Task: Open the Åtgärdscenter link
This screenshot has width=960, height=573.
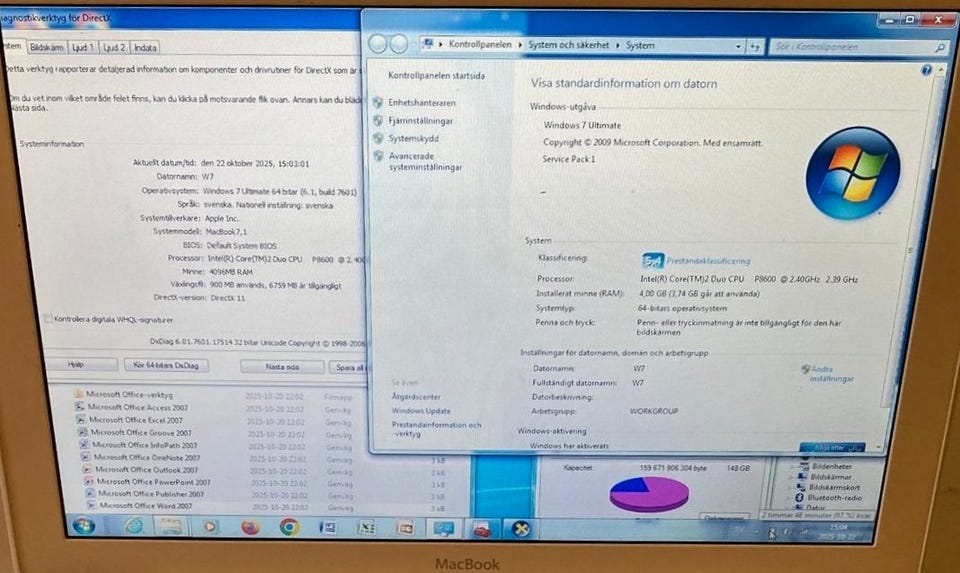Action: pos(416,397)
